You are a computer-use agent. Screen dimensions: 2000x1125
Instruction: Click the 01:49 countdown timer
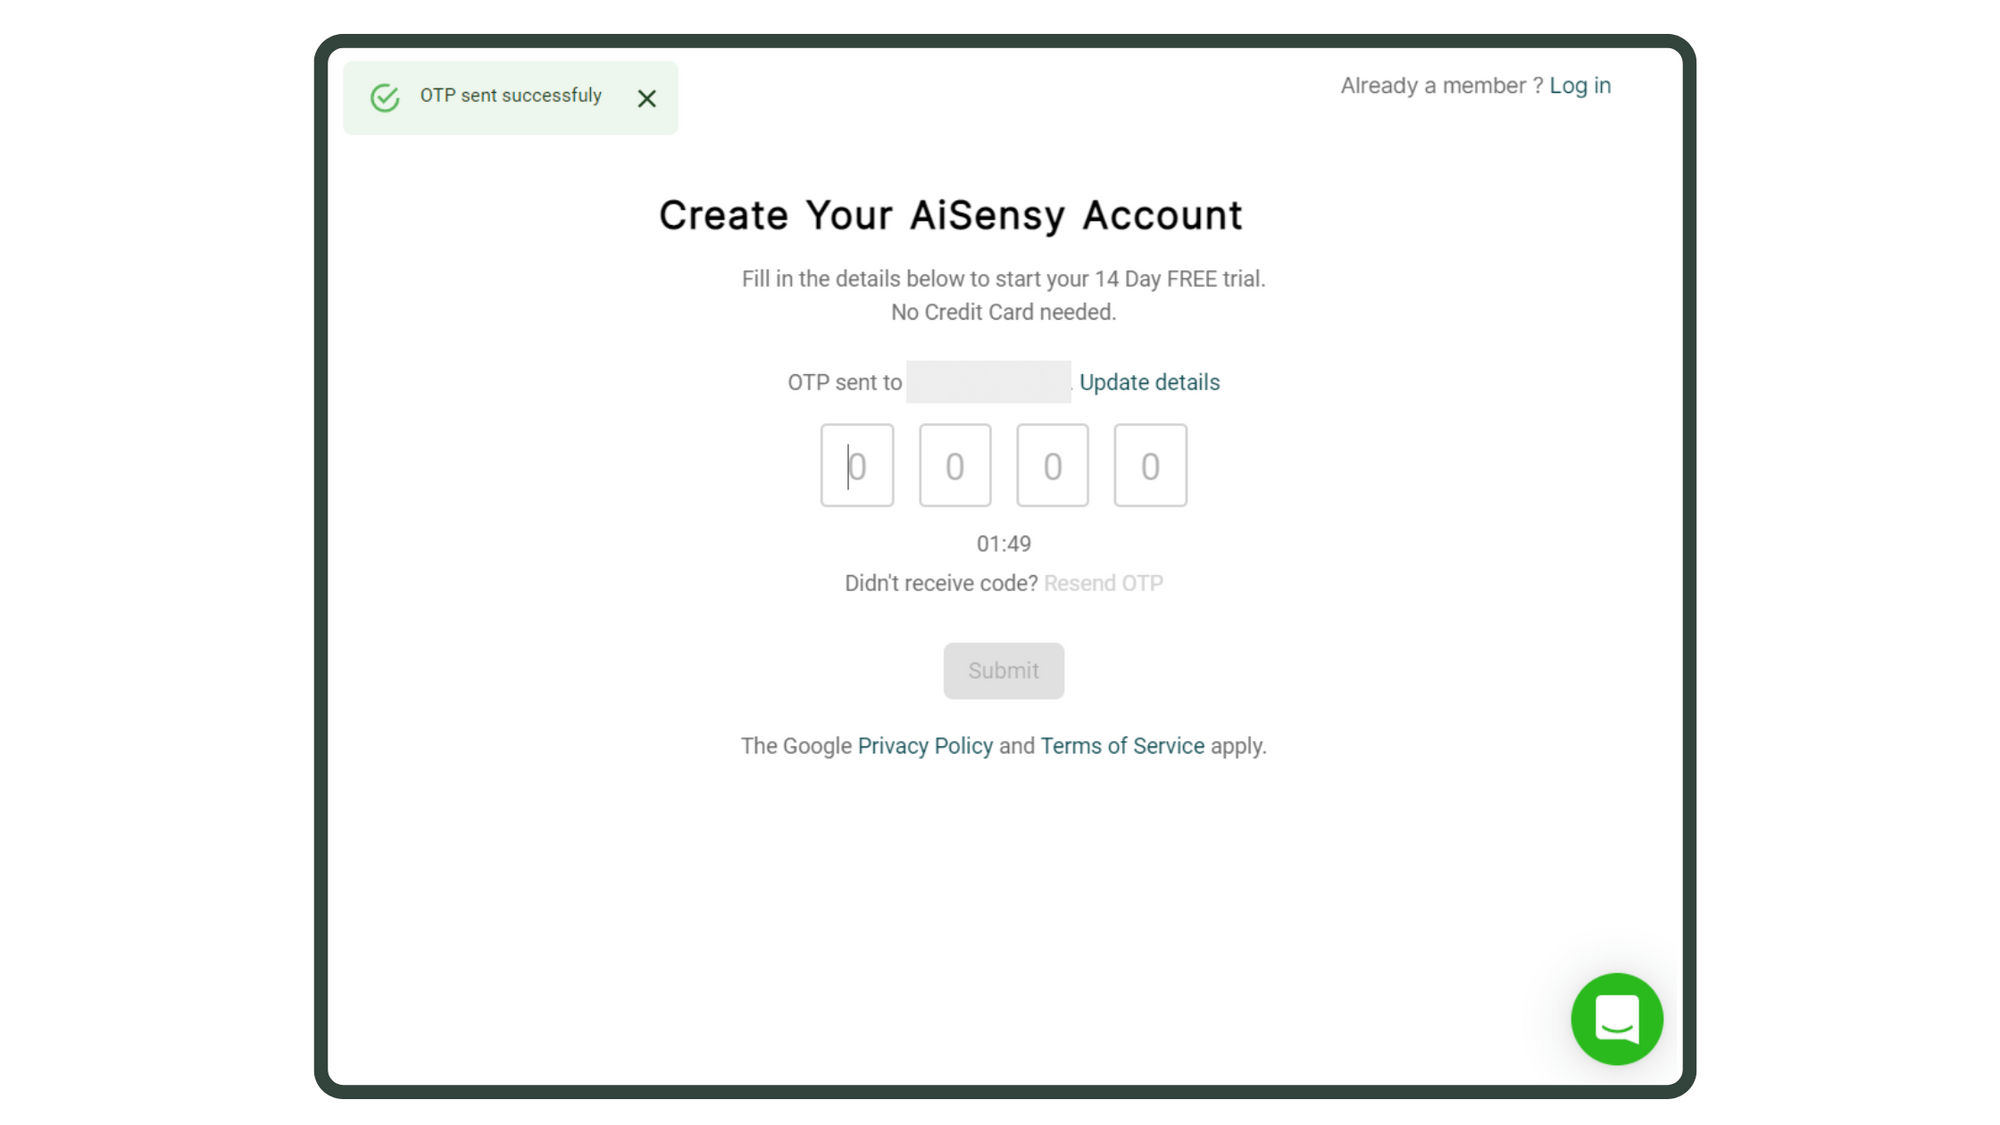[1003, 544]
